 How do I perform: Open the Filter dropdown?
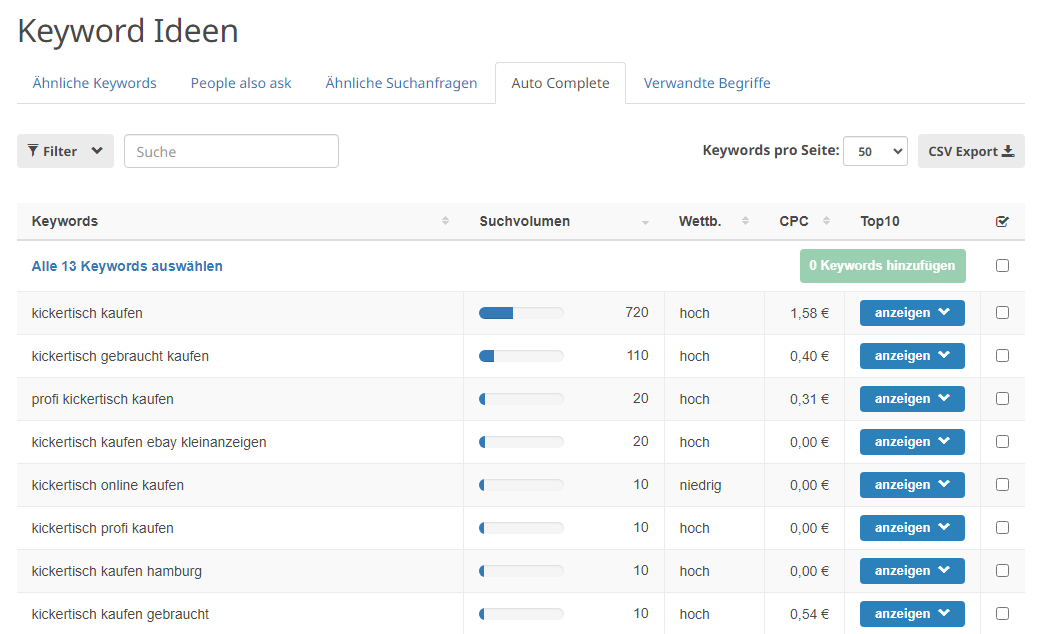coord(65,151)
